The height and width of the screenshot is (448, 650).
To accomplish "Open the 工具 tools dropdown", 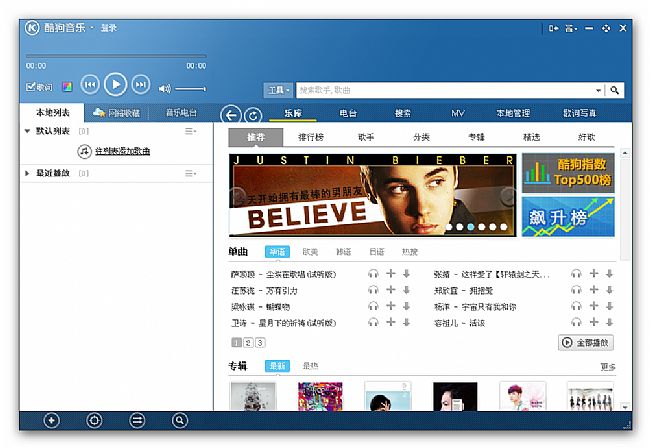I will pyautogui.click(x=278, y=90).
